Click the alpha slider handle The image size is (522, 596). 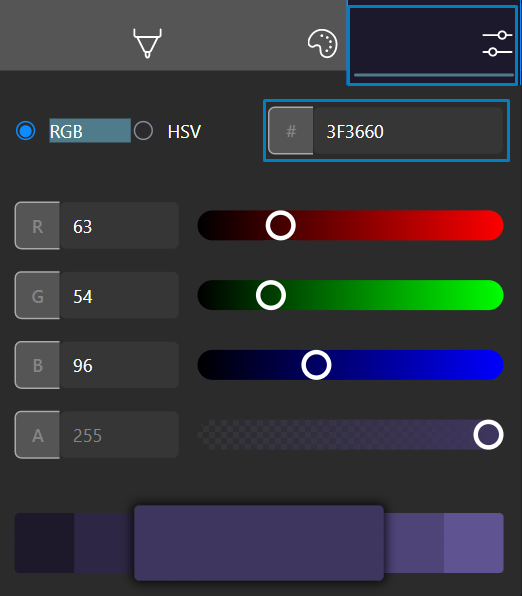[x=489, y=435]
